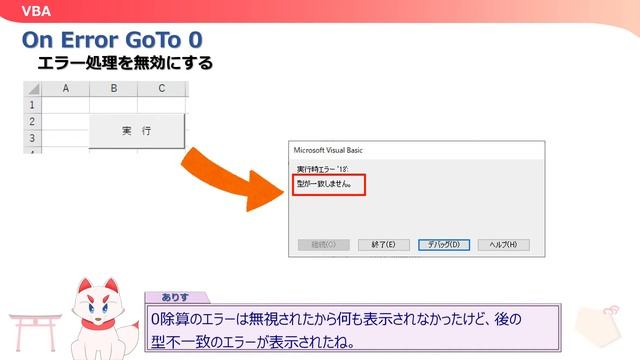Screen dimensions: 640x360
Task: Select cell A2
Action: pos(65,122)
